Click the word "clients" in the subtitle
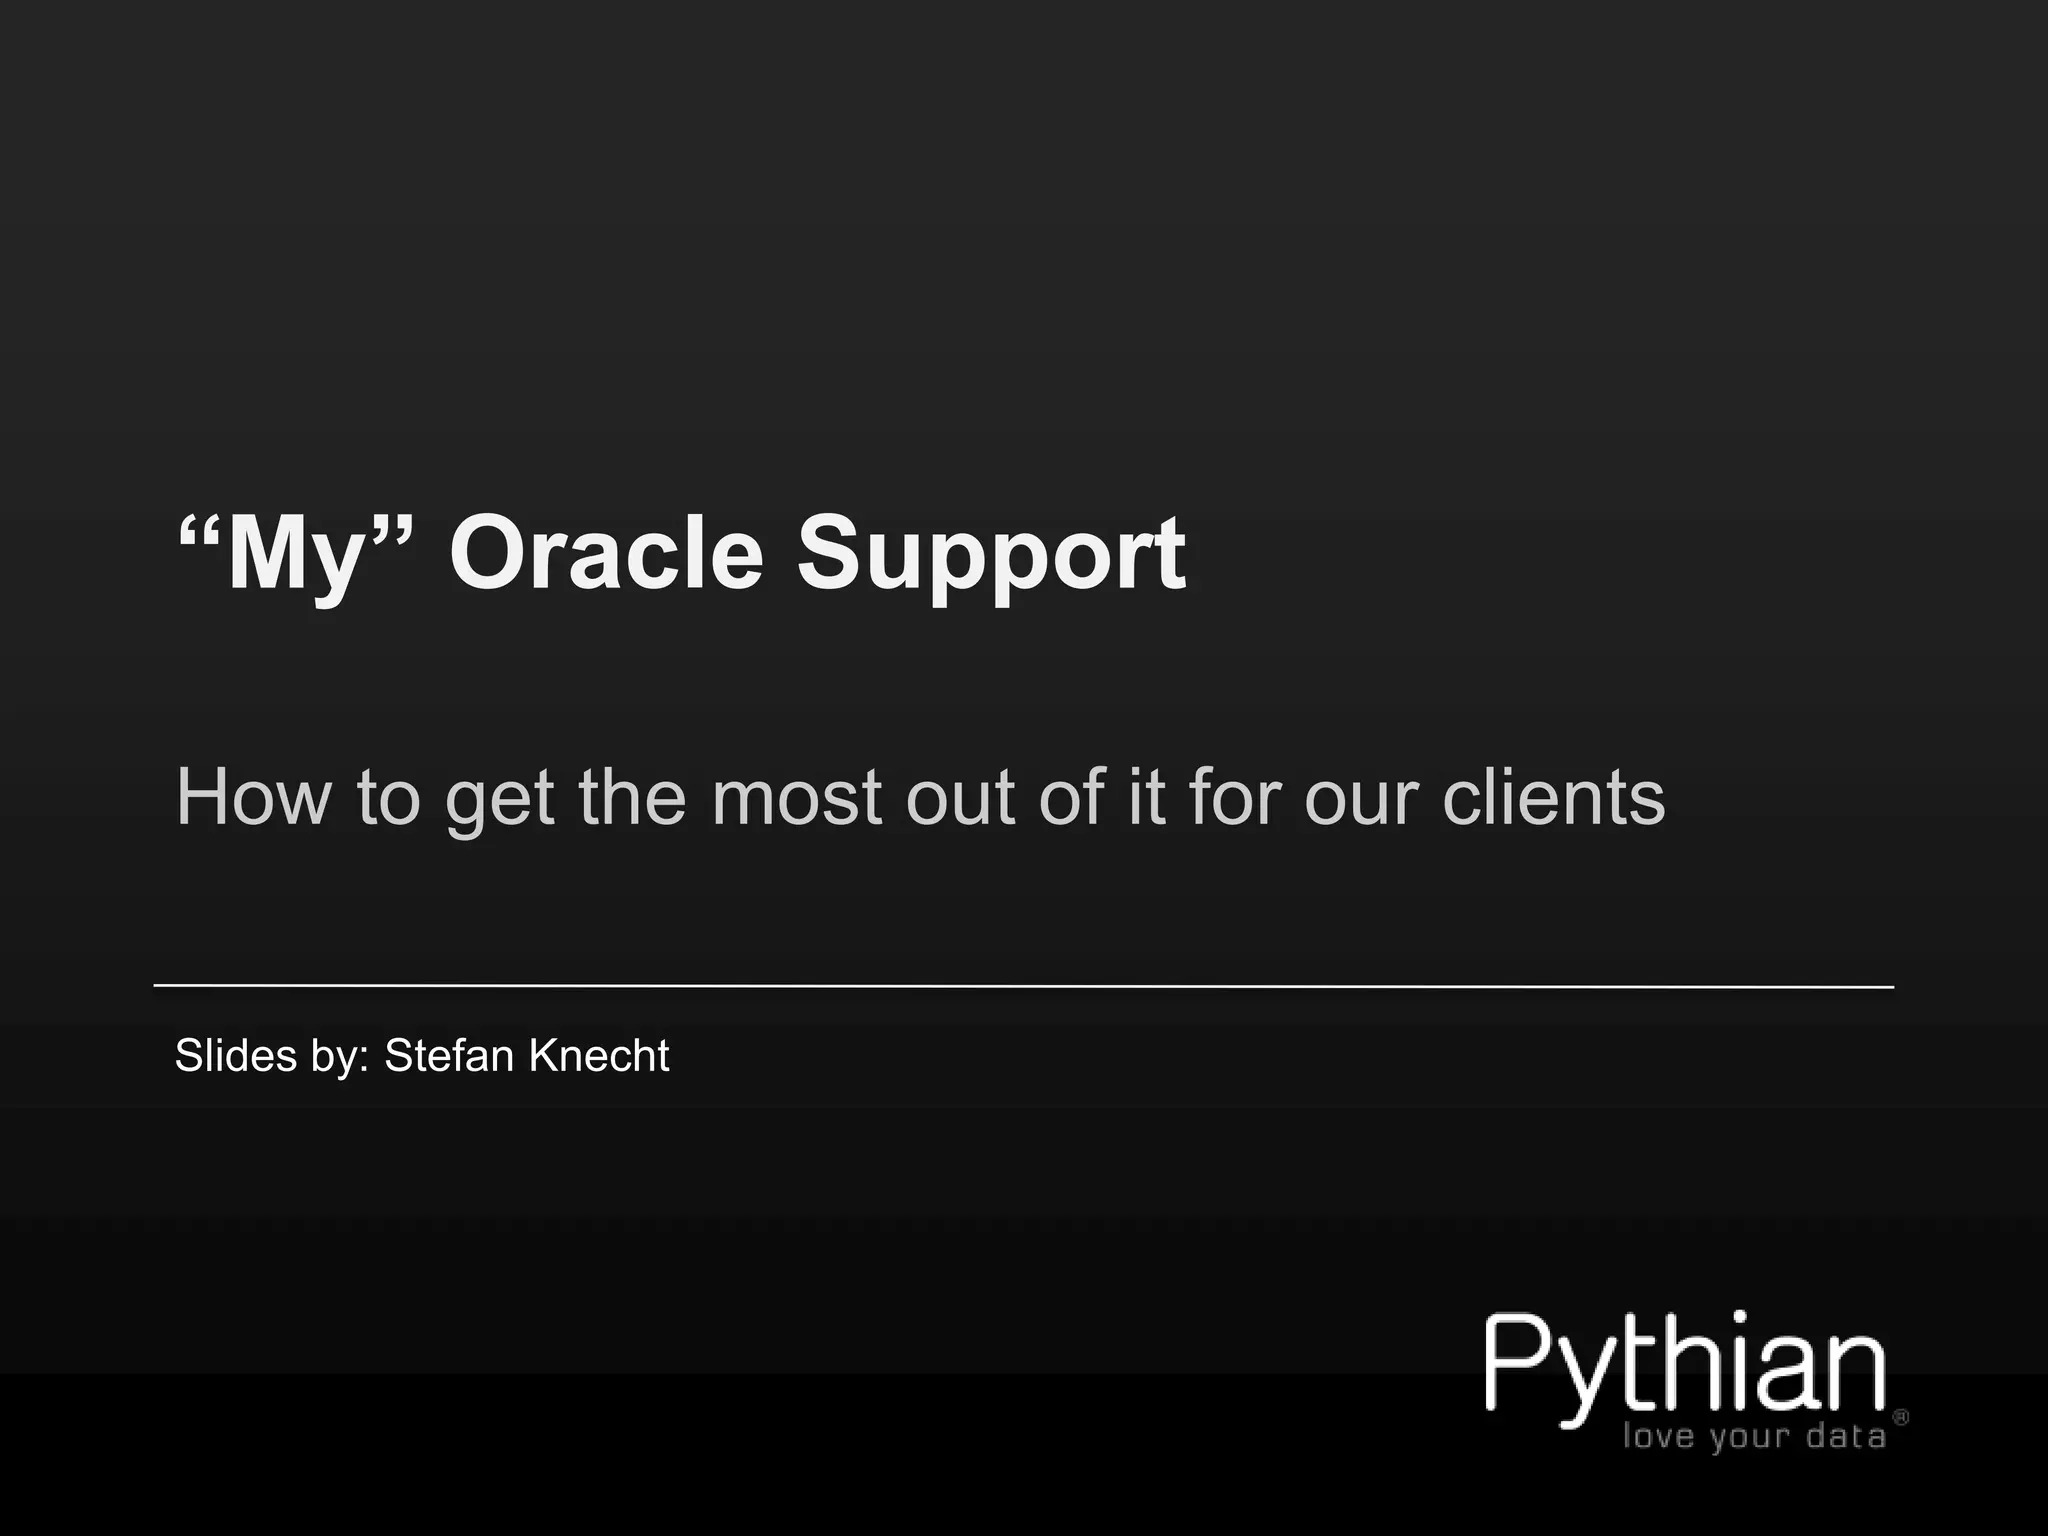2048x1536 pixels. pos(1553,797)
